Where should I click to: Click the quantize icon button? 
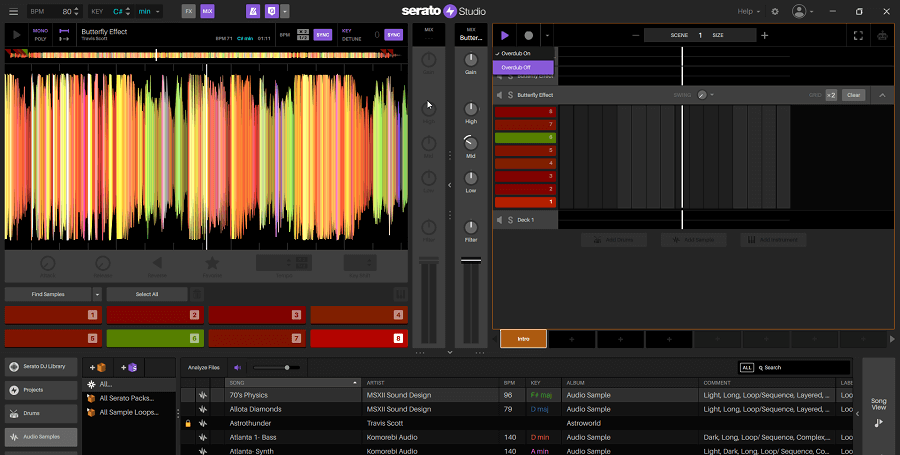271,11
